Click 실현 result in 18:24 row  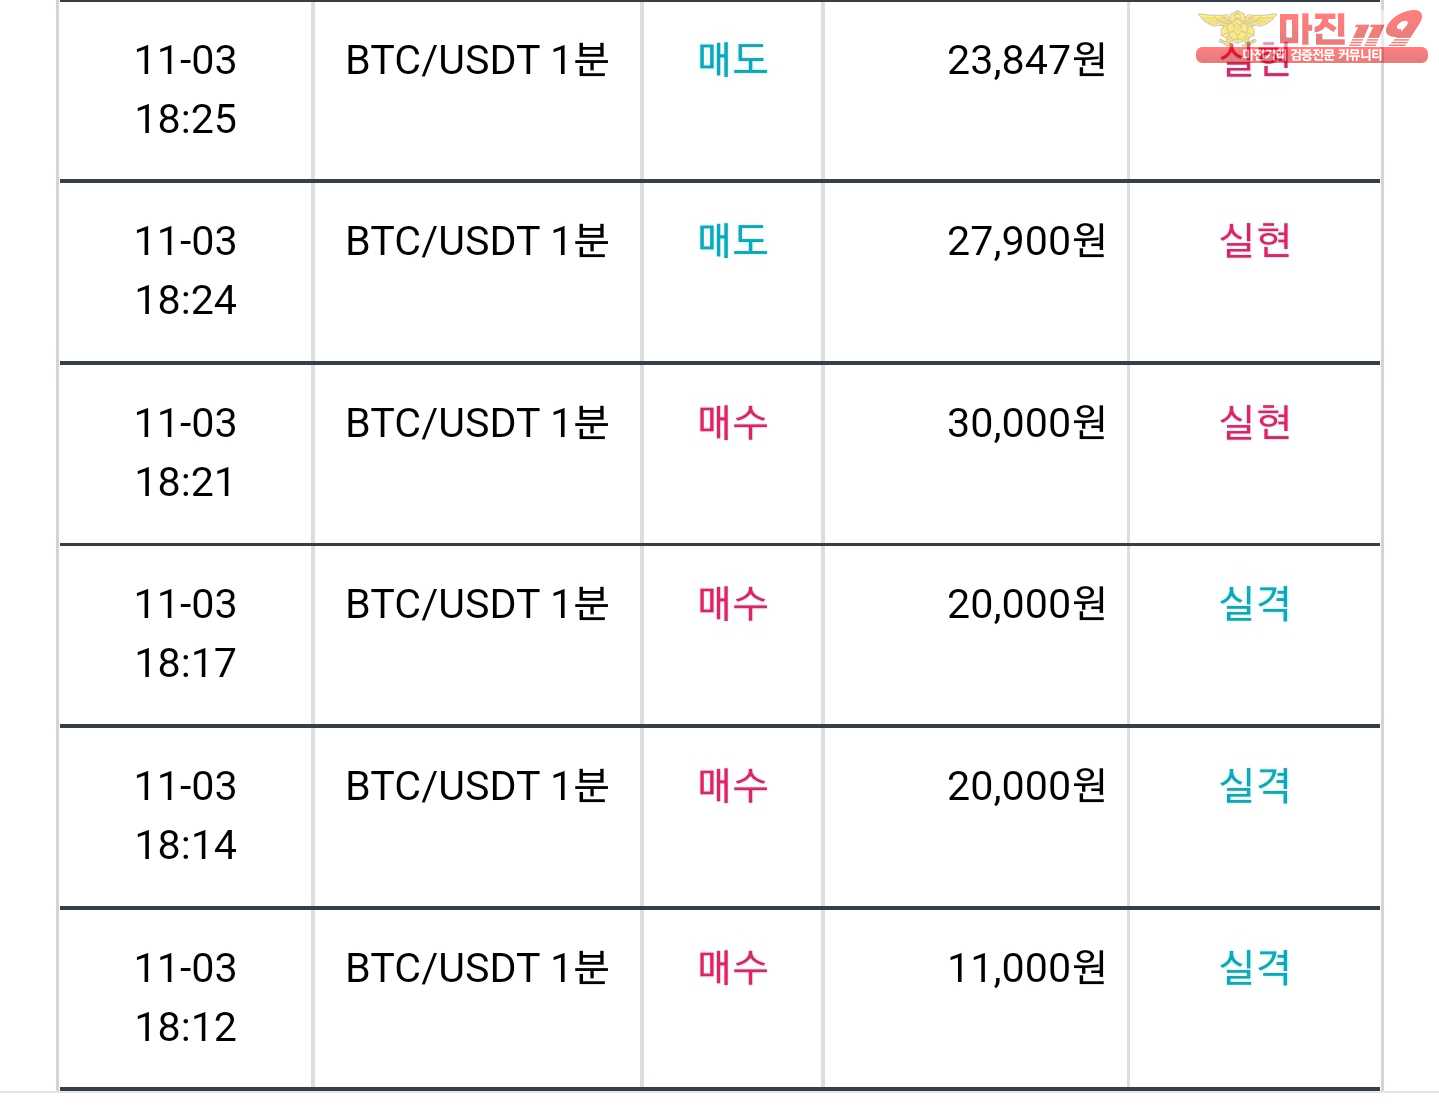click(x=1255, y=241)
